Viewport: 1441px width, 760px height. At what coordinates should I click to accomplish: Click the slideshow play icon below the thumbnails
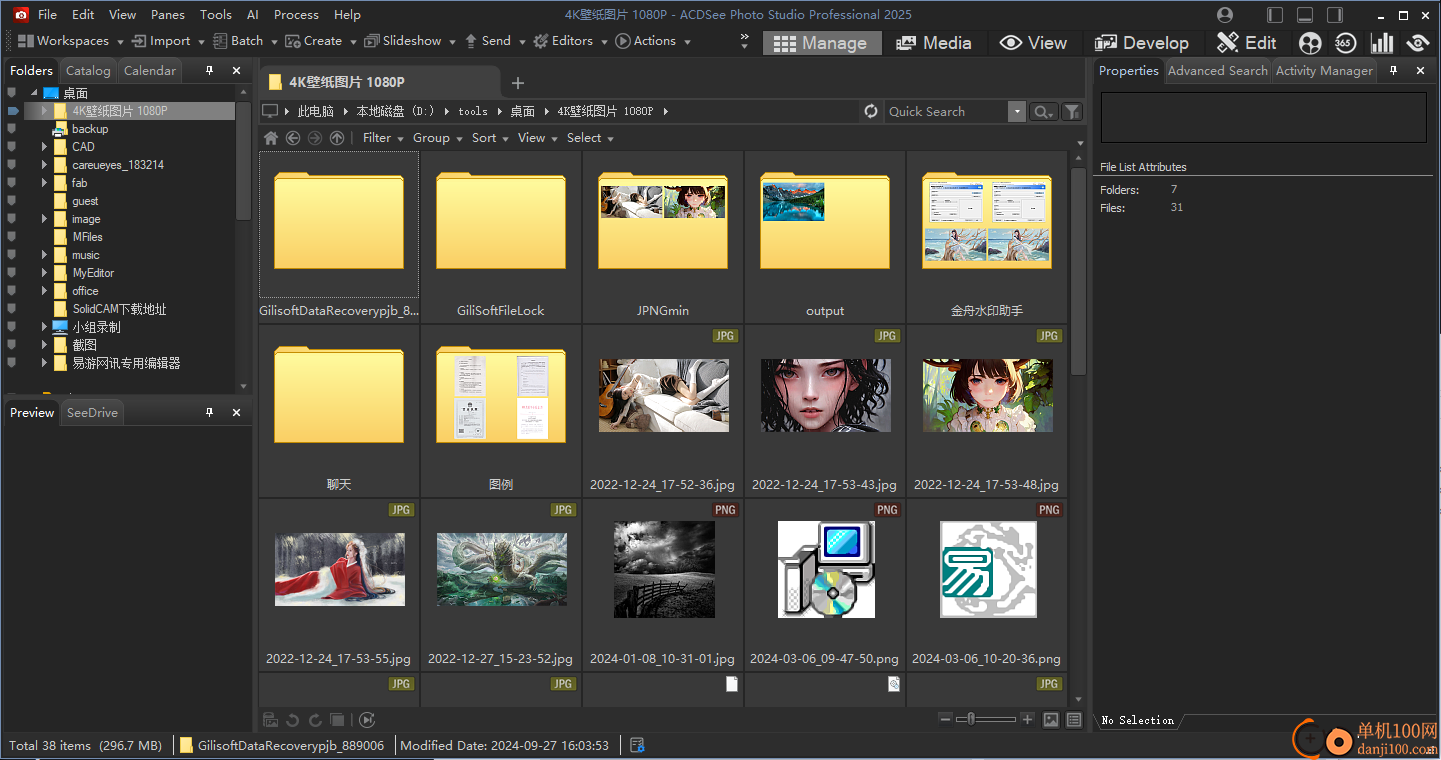click(x=367, y=720)
